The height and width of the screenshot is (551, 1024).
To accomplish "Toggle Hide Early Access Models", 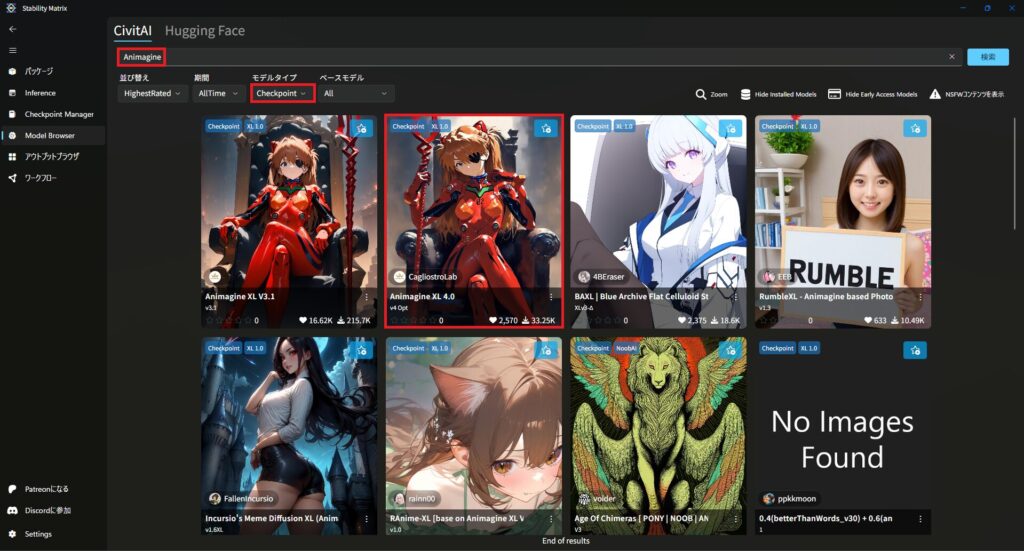I will pos(872,94).
